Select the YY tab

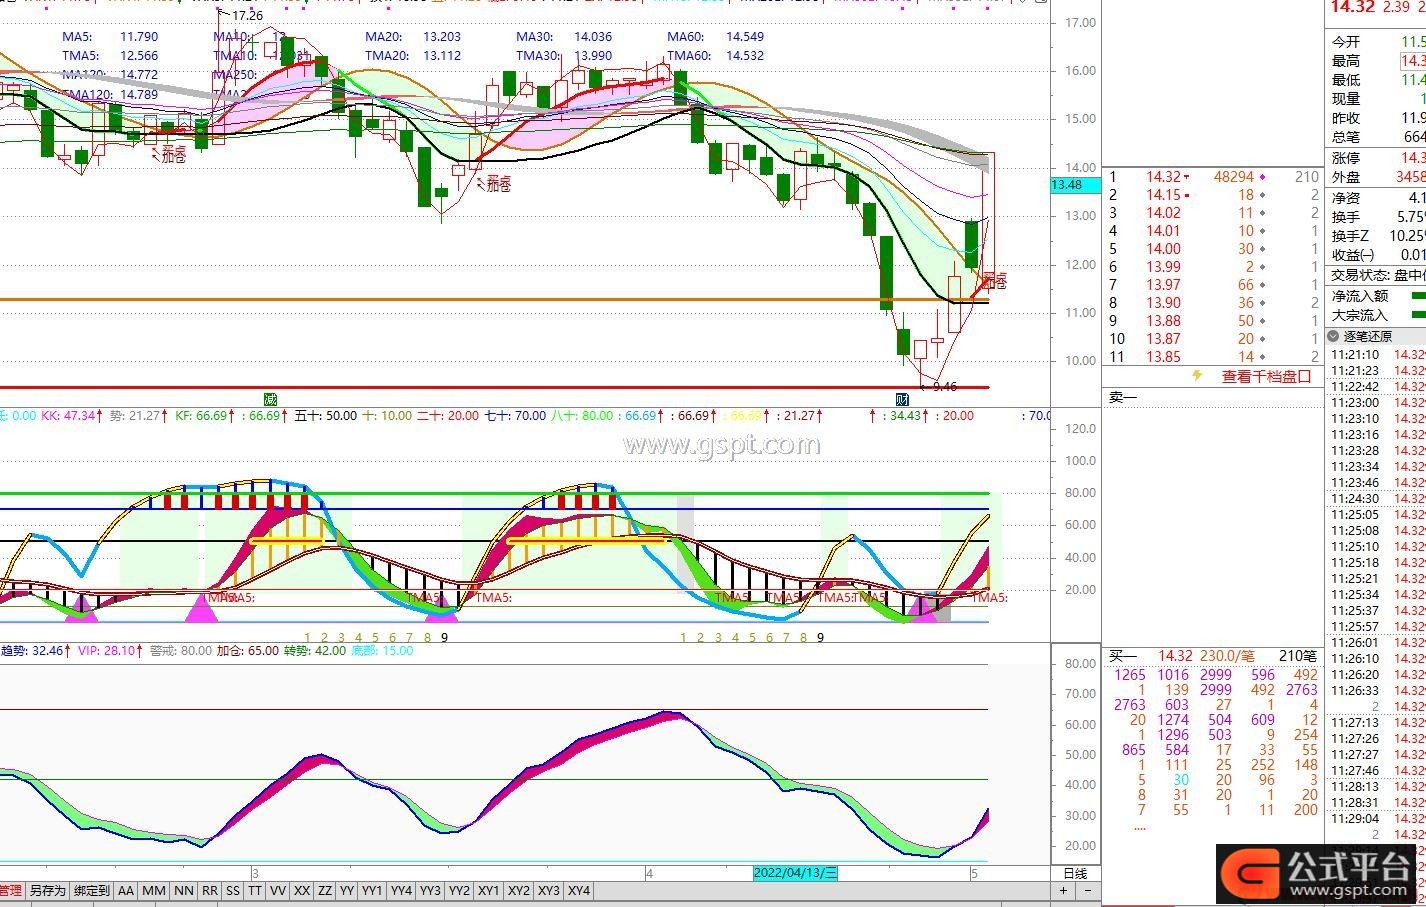[347, 890]
